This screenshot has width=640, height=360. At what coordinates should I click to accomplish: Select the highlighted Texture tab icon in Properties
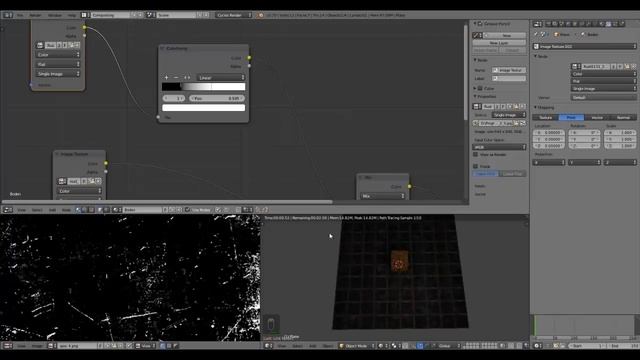click(609, 24)
